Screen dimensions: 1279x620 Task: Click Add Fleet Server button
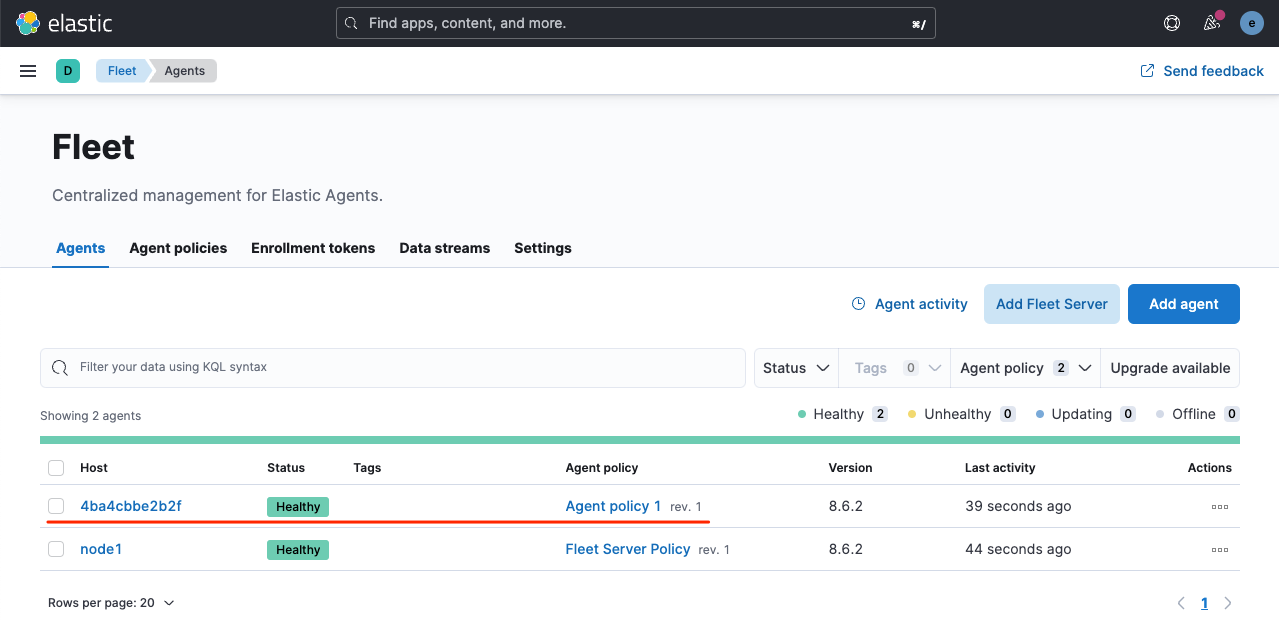1052,304
